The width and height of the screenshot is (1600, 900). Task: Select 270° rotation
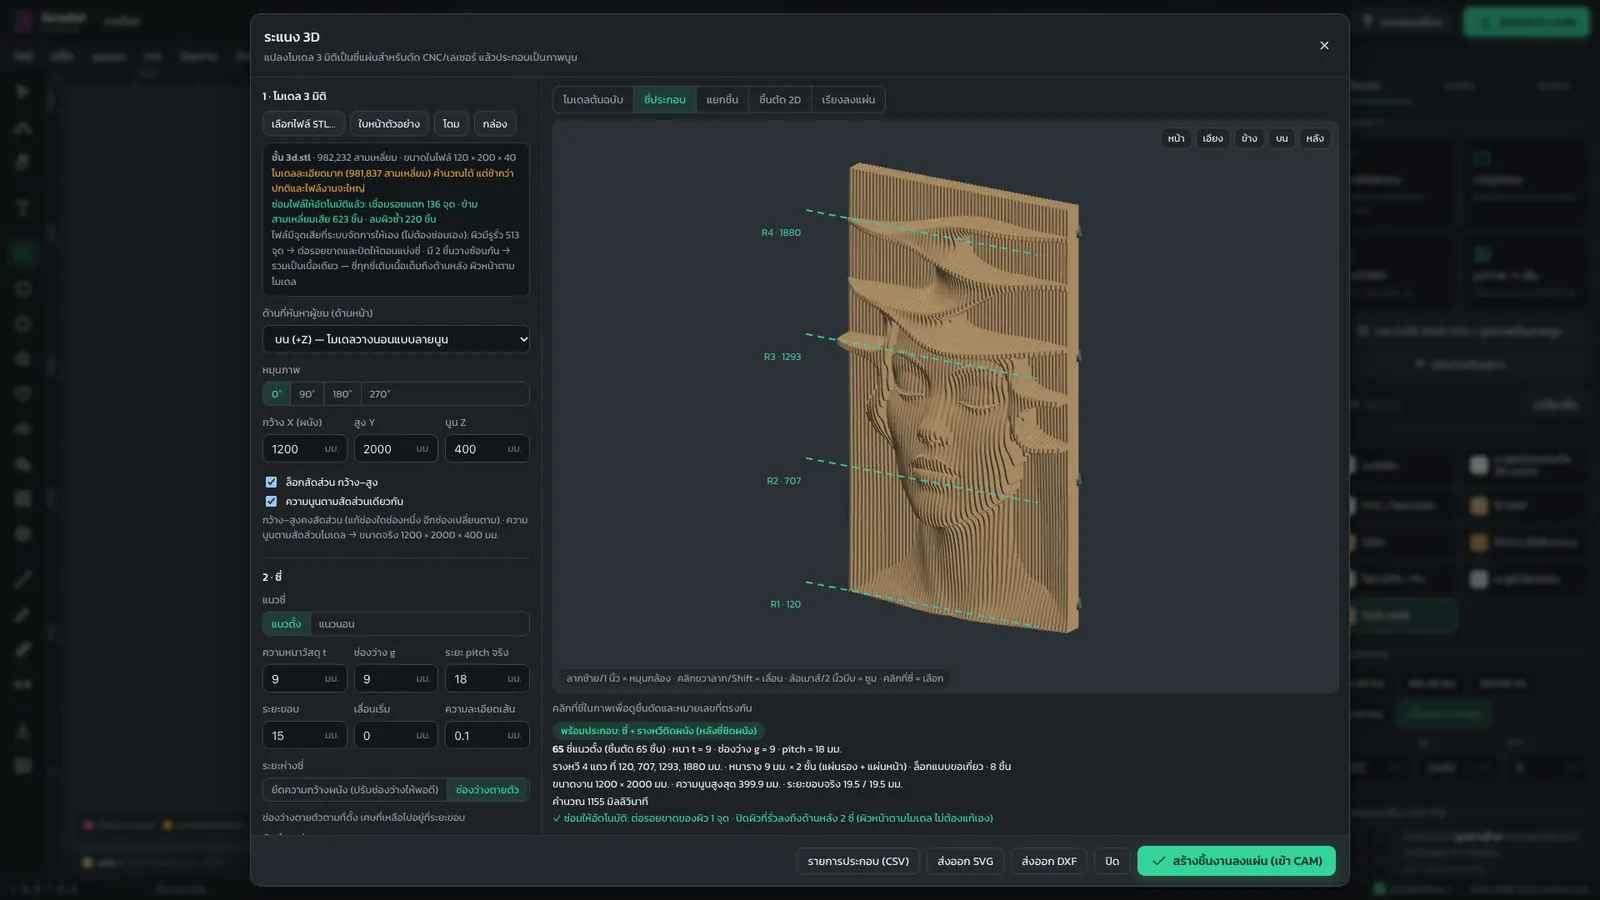tap(380, 394)
